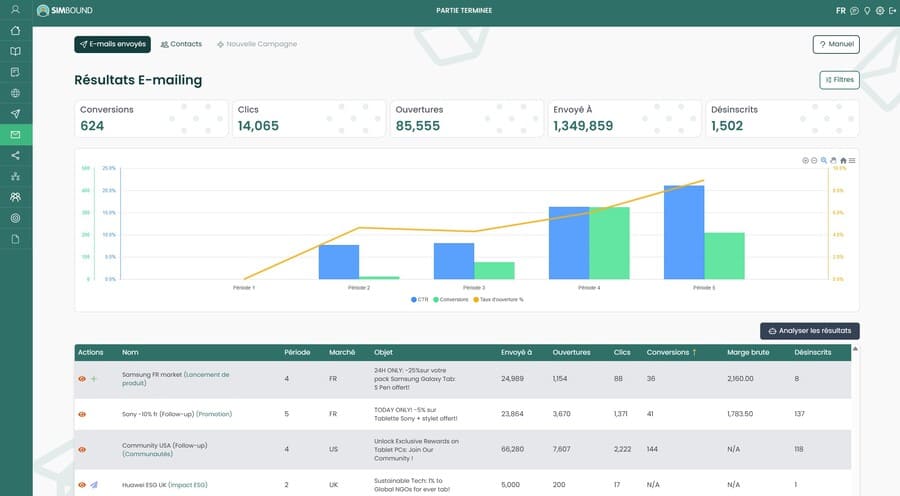Sort the table by Objet column
900x496 pixels.
tap(383, 352)
